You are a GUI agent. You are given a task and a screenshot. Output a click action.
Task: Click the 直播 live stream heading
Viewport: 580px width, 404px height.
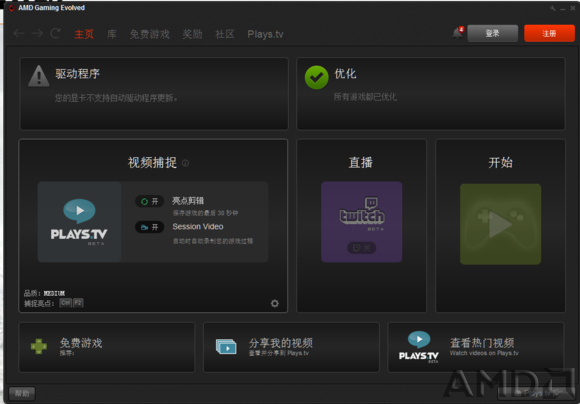point(361,163)
